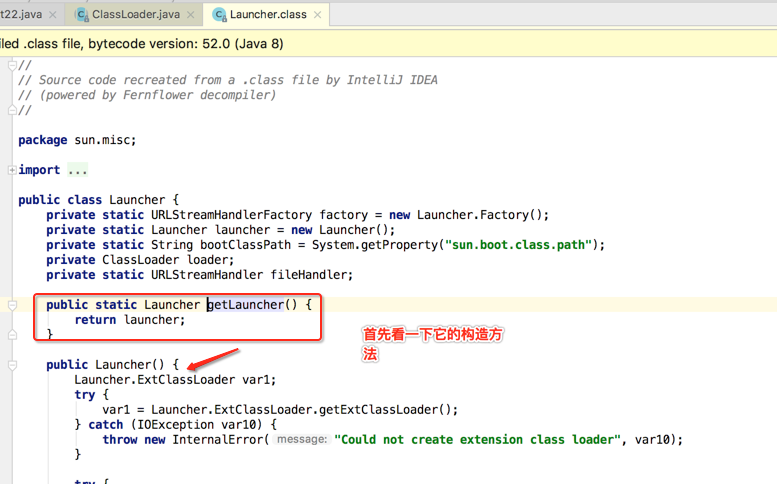Close the ClassLoader.java tab
The height and width of the screenshot is (484, 777).
pos(190,15)
